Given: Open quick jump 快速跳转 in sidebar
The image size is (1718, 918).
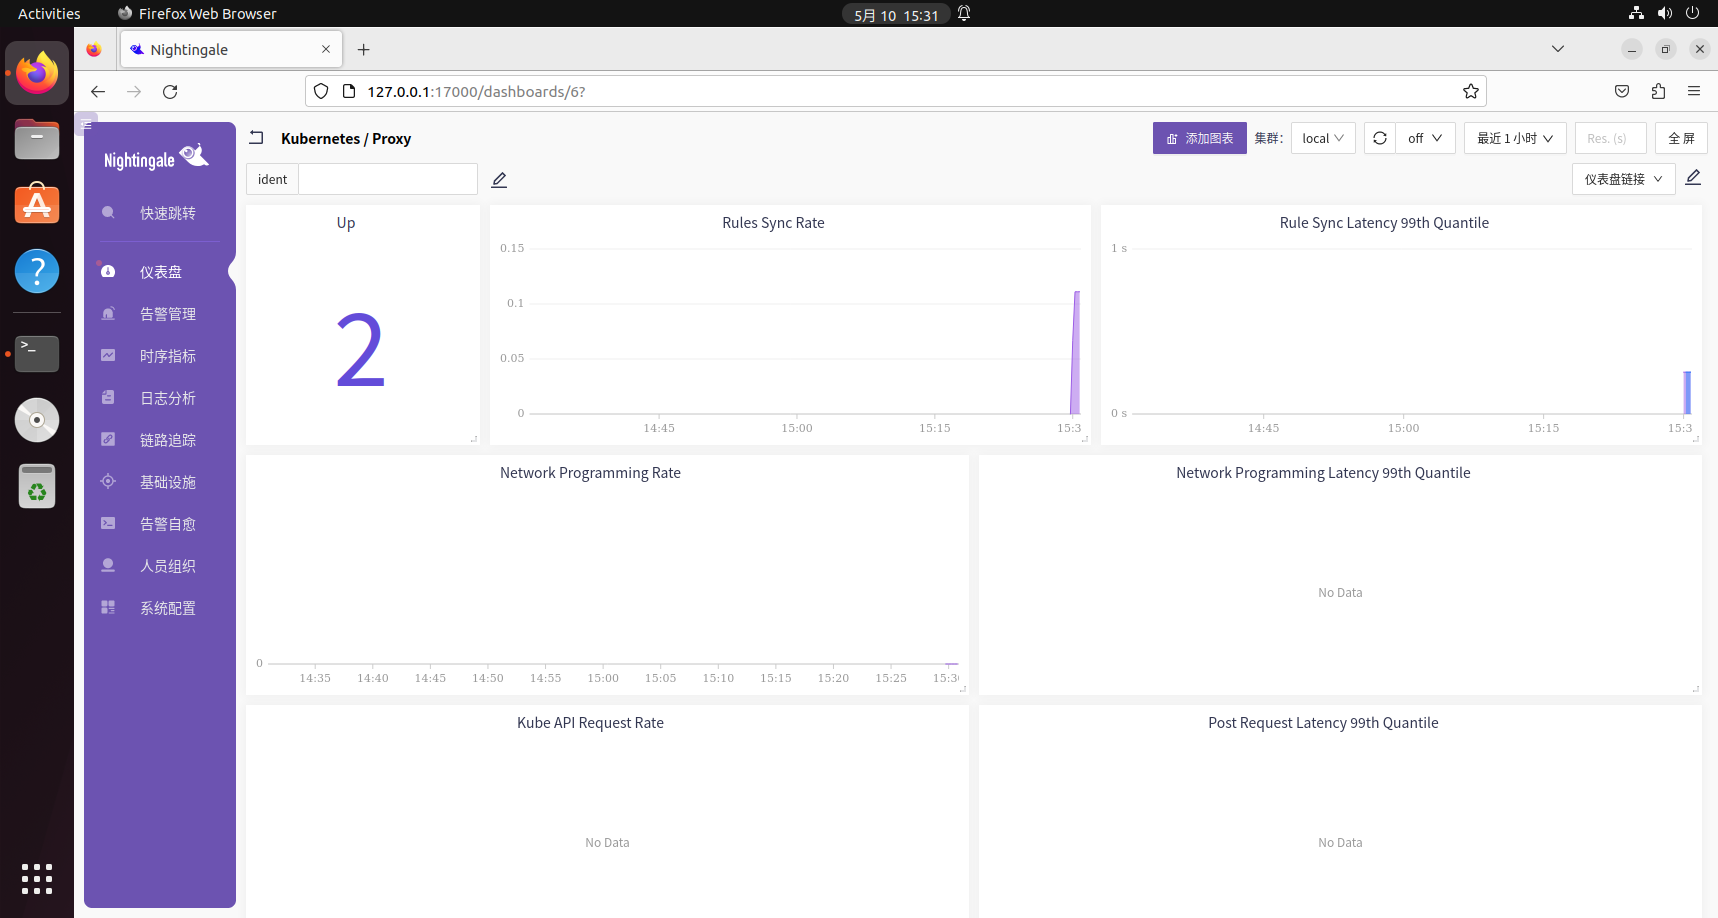Looking at the screenshot, I should (168, 213).
